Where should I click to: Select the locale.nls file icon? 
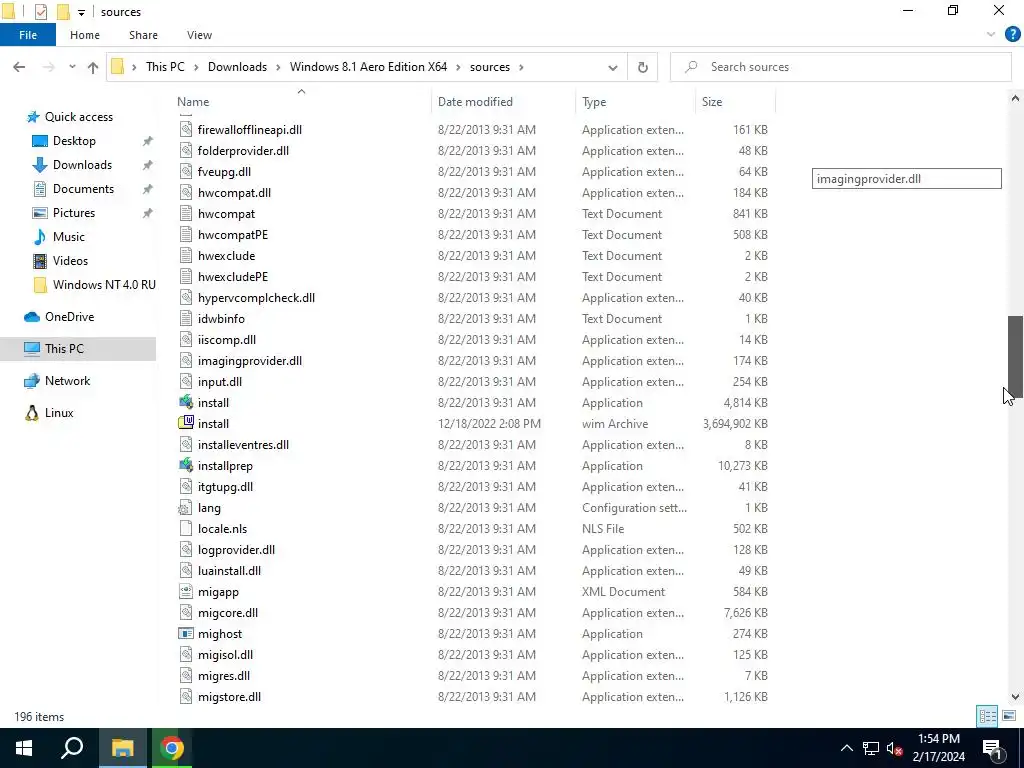[185, 528]
